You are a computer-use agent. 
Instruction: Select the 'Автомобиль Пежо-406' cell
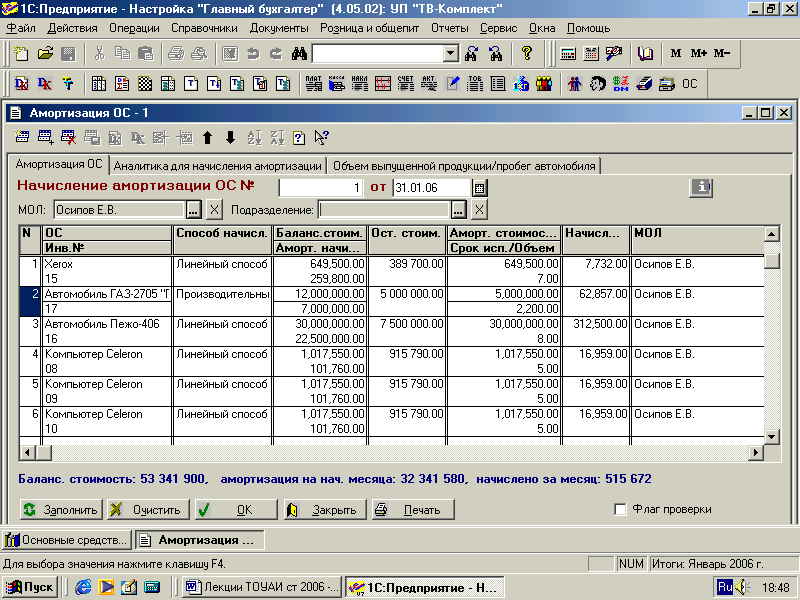coord(107,324)
